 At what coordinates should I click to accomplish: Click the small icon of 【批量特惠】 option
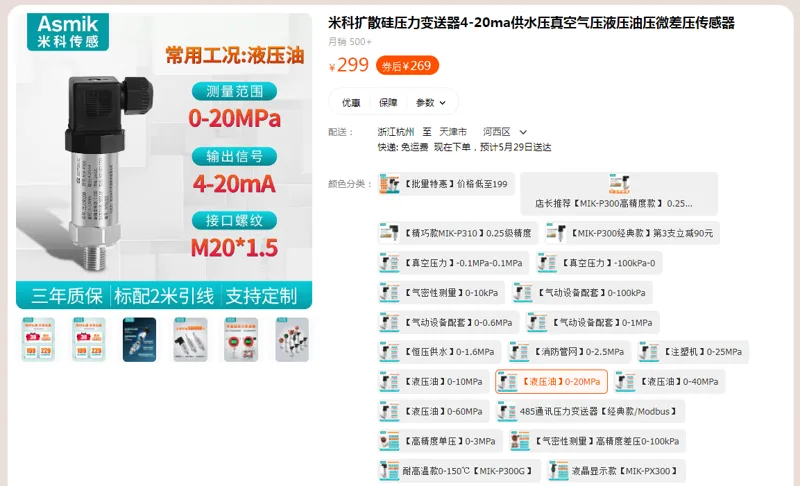(389, 184)
